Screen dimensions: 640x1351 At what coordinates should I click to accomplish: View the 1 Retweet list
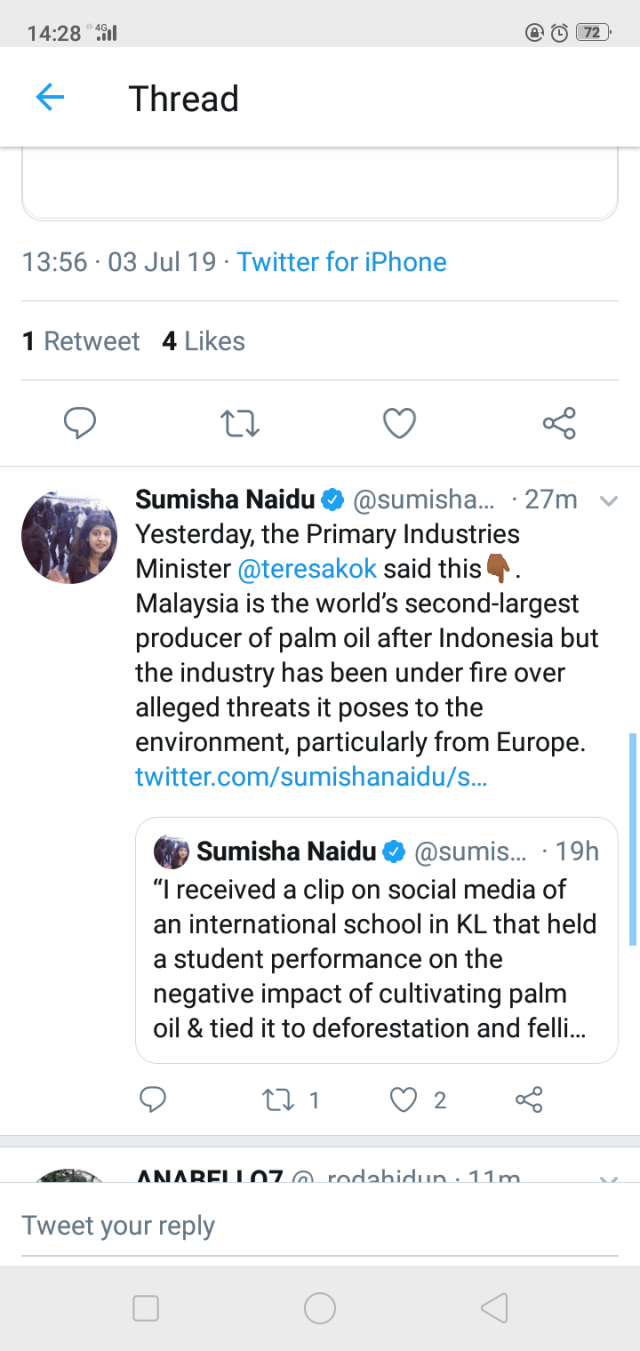pos(81,341)
